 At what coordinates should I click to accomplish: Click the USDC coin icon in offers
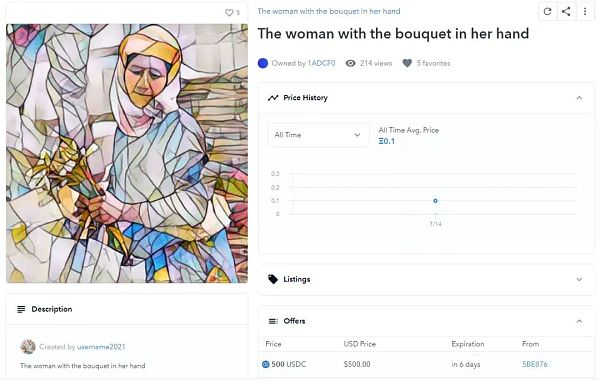point(266,364)
